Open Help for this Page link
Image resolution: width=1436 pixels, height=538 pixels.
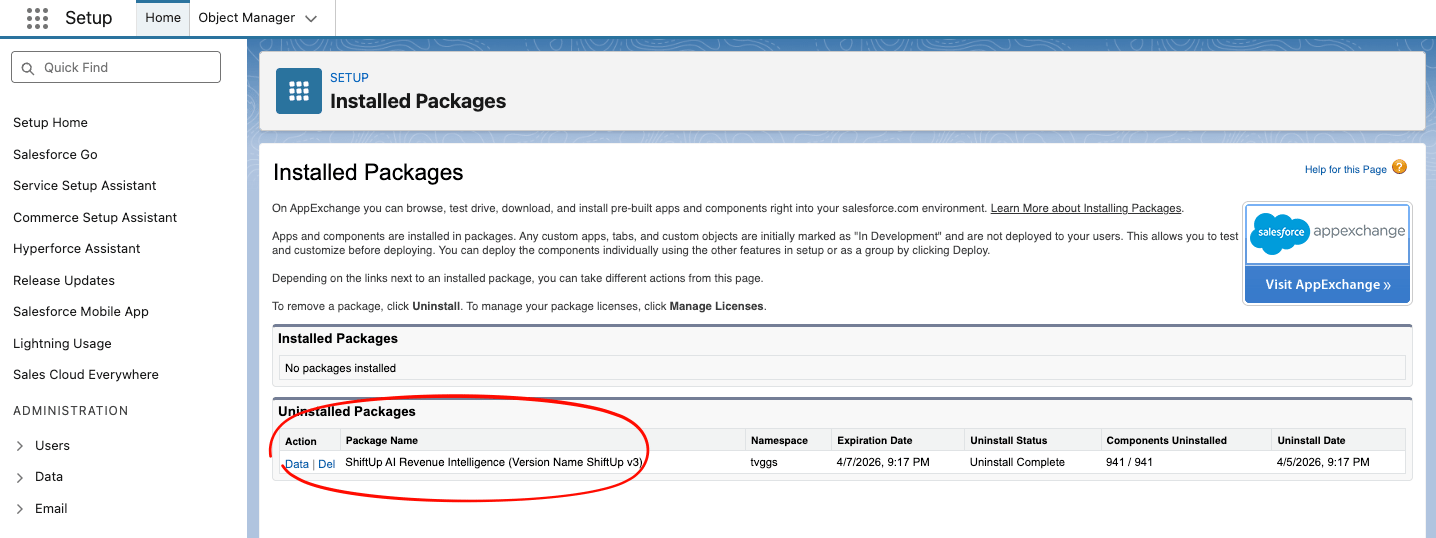pos(1346,170)
